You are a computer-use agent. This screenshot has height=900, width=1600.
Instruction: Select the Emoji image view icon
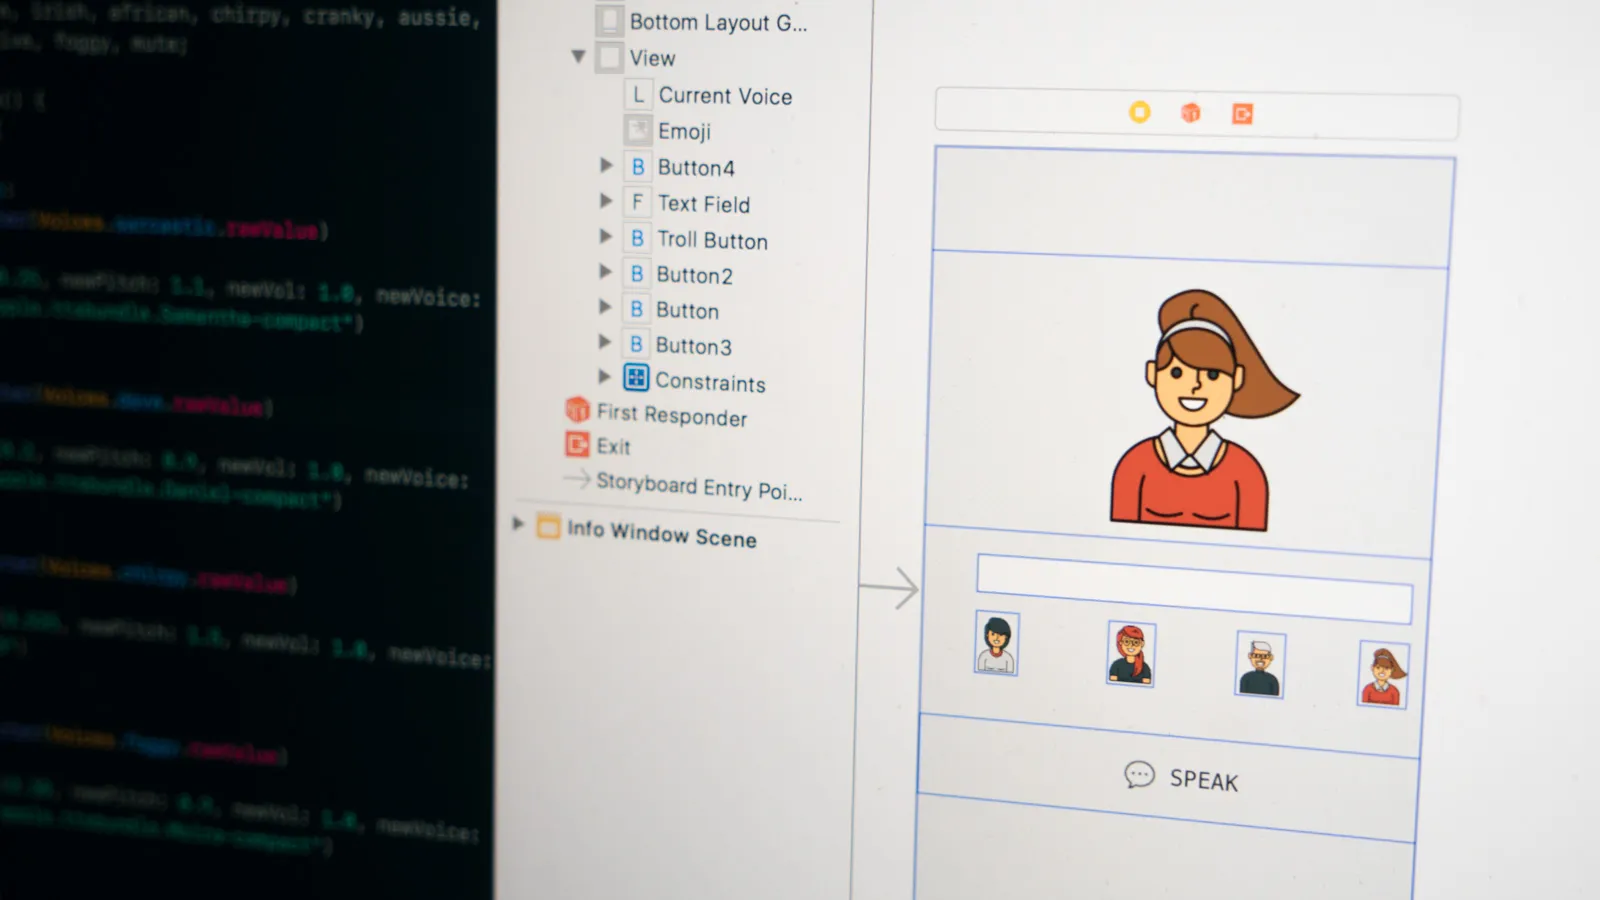(x=638, y=130)
